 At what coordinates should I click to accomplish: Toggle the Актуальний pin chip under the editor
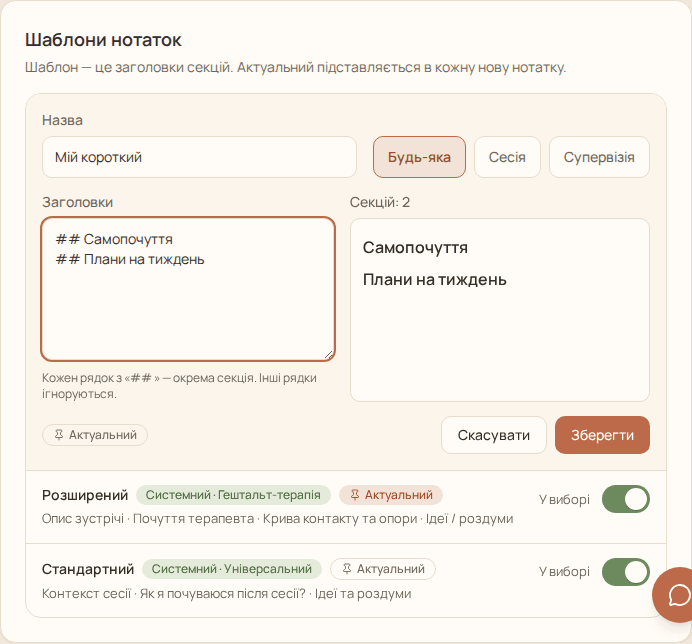(95, 435)
